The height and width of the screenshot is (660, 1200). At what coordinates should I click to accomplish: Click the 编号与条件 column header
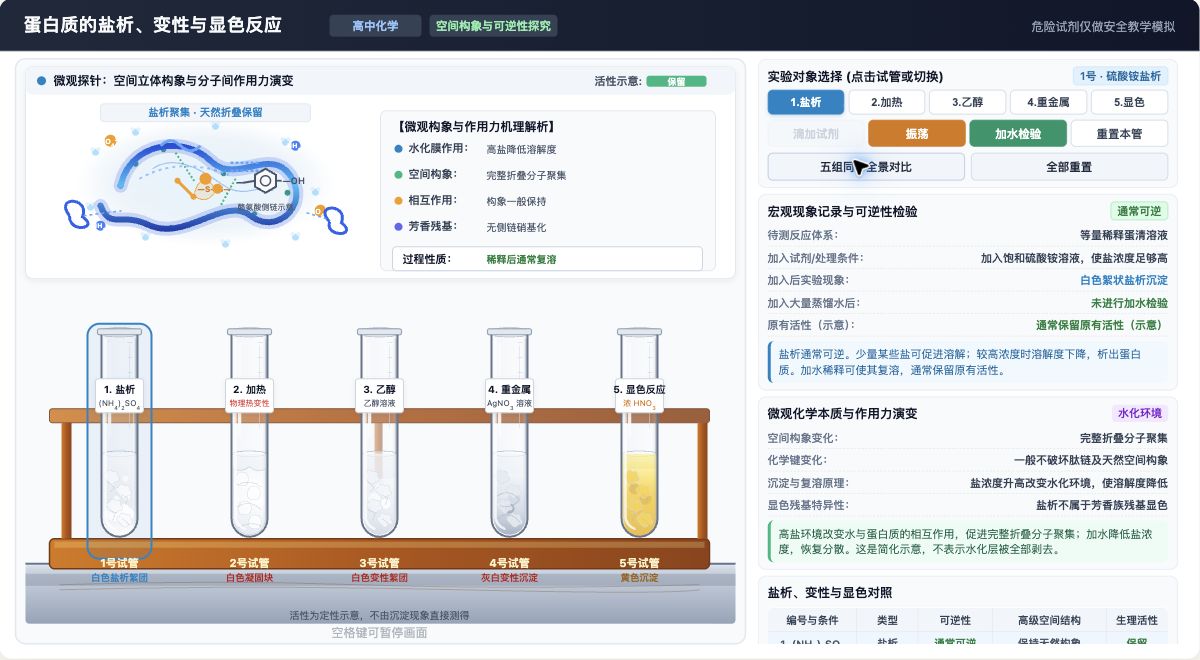pyautogui.click(x=810, y=621)
